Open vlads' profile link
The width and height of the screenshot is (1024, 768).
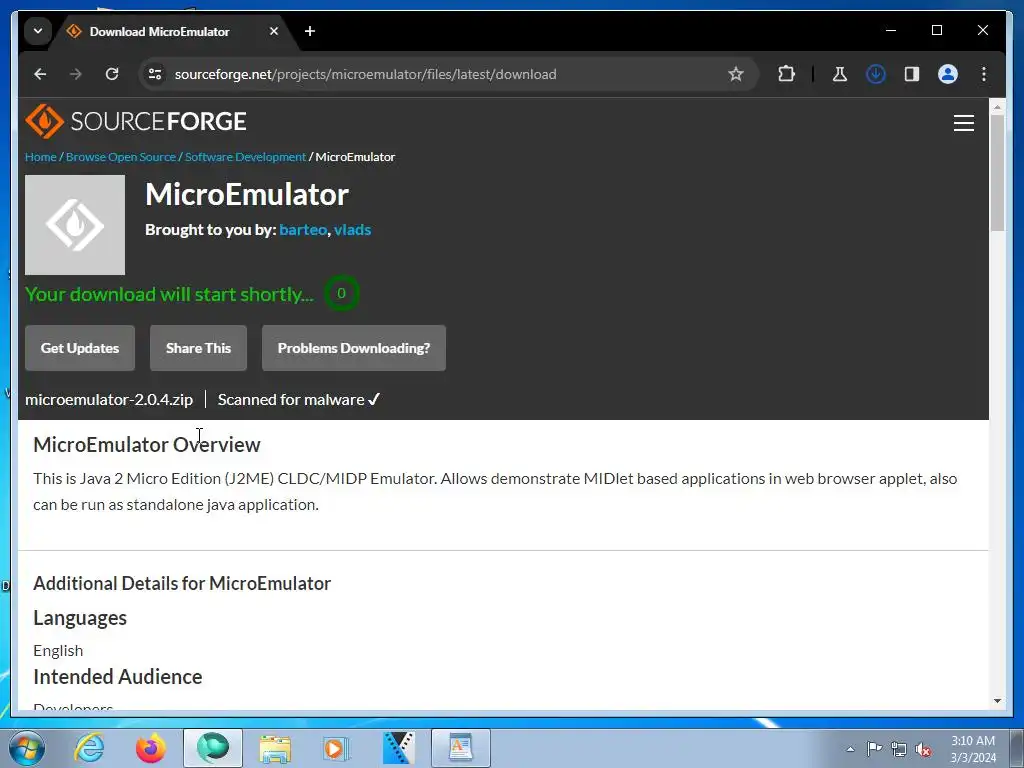tap(353, 230)
